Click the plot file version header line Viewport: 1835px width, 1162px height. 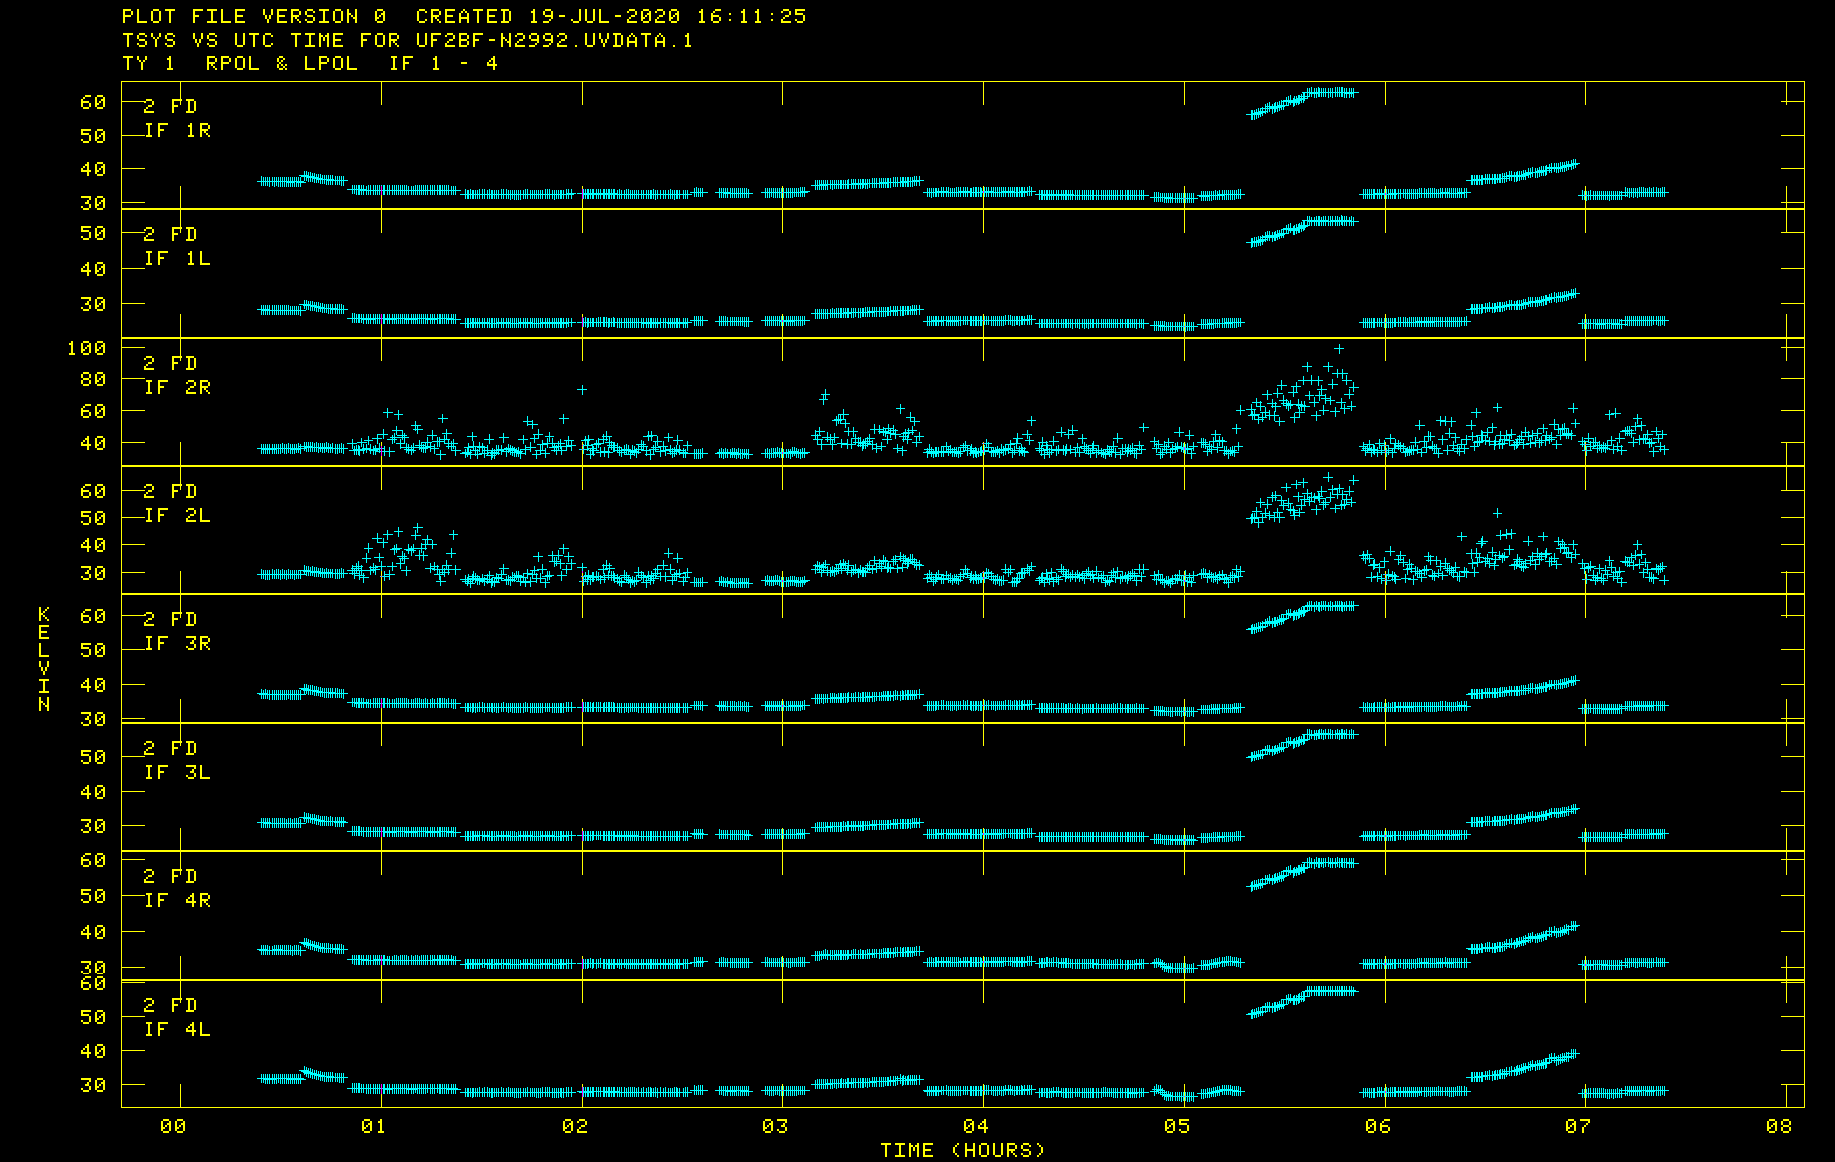(x=464, y=16)
